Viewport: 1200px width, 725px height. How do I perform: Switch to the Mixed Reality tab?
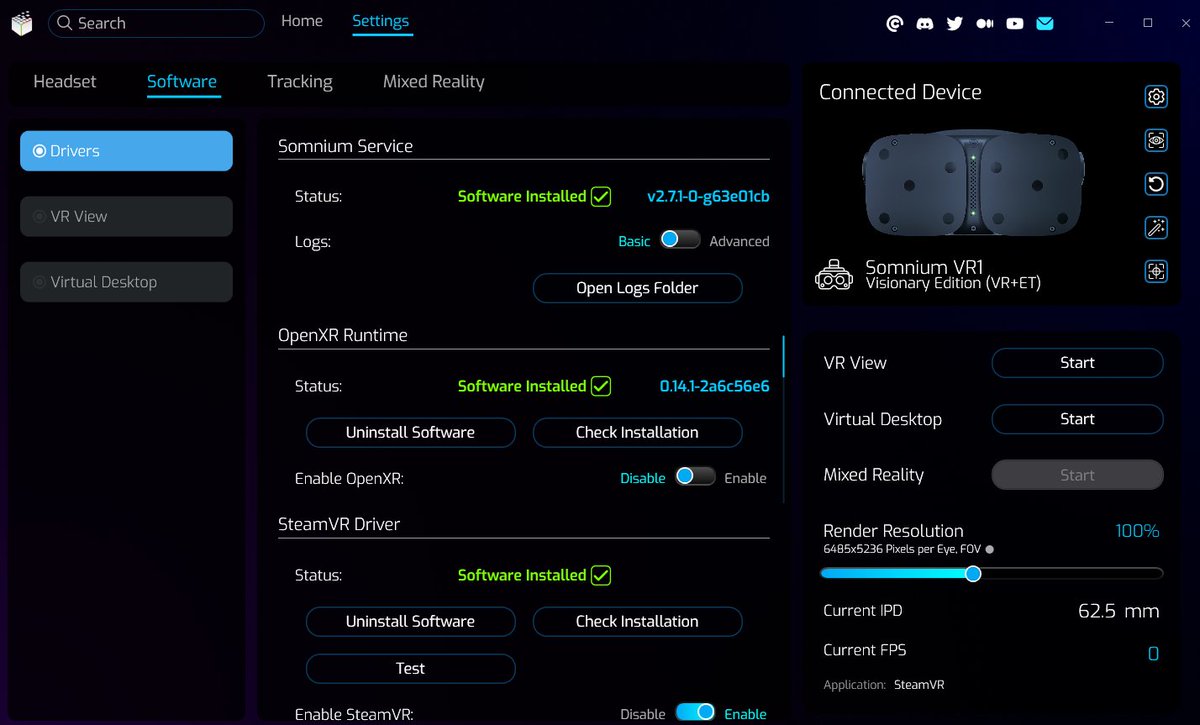click(434, 82)
